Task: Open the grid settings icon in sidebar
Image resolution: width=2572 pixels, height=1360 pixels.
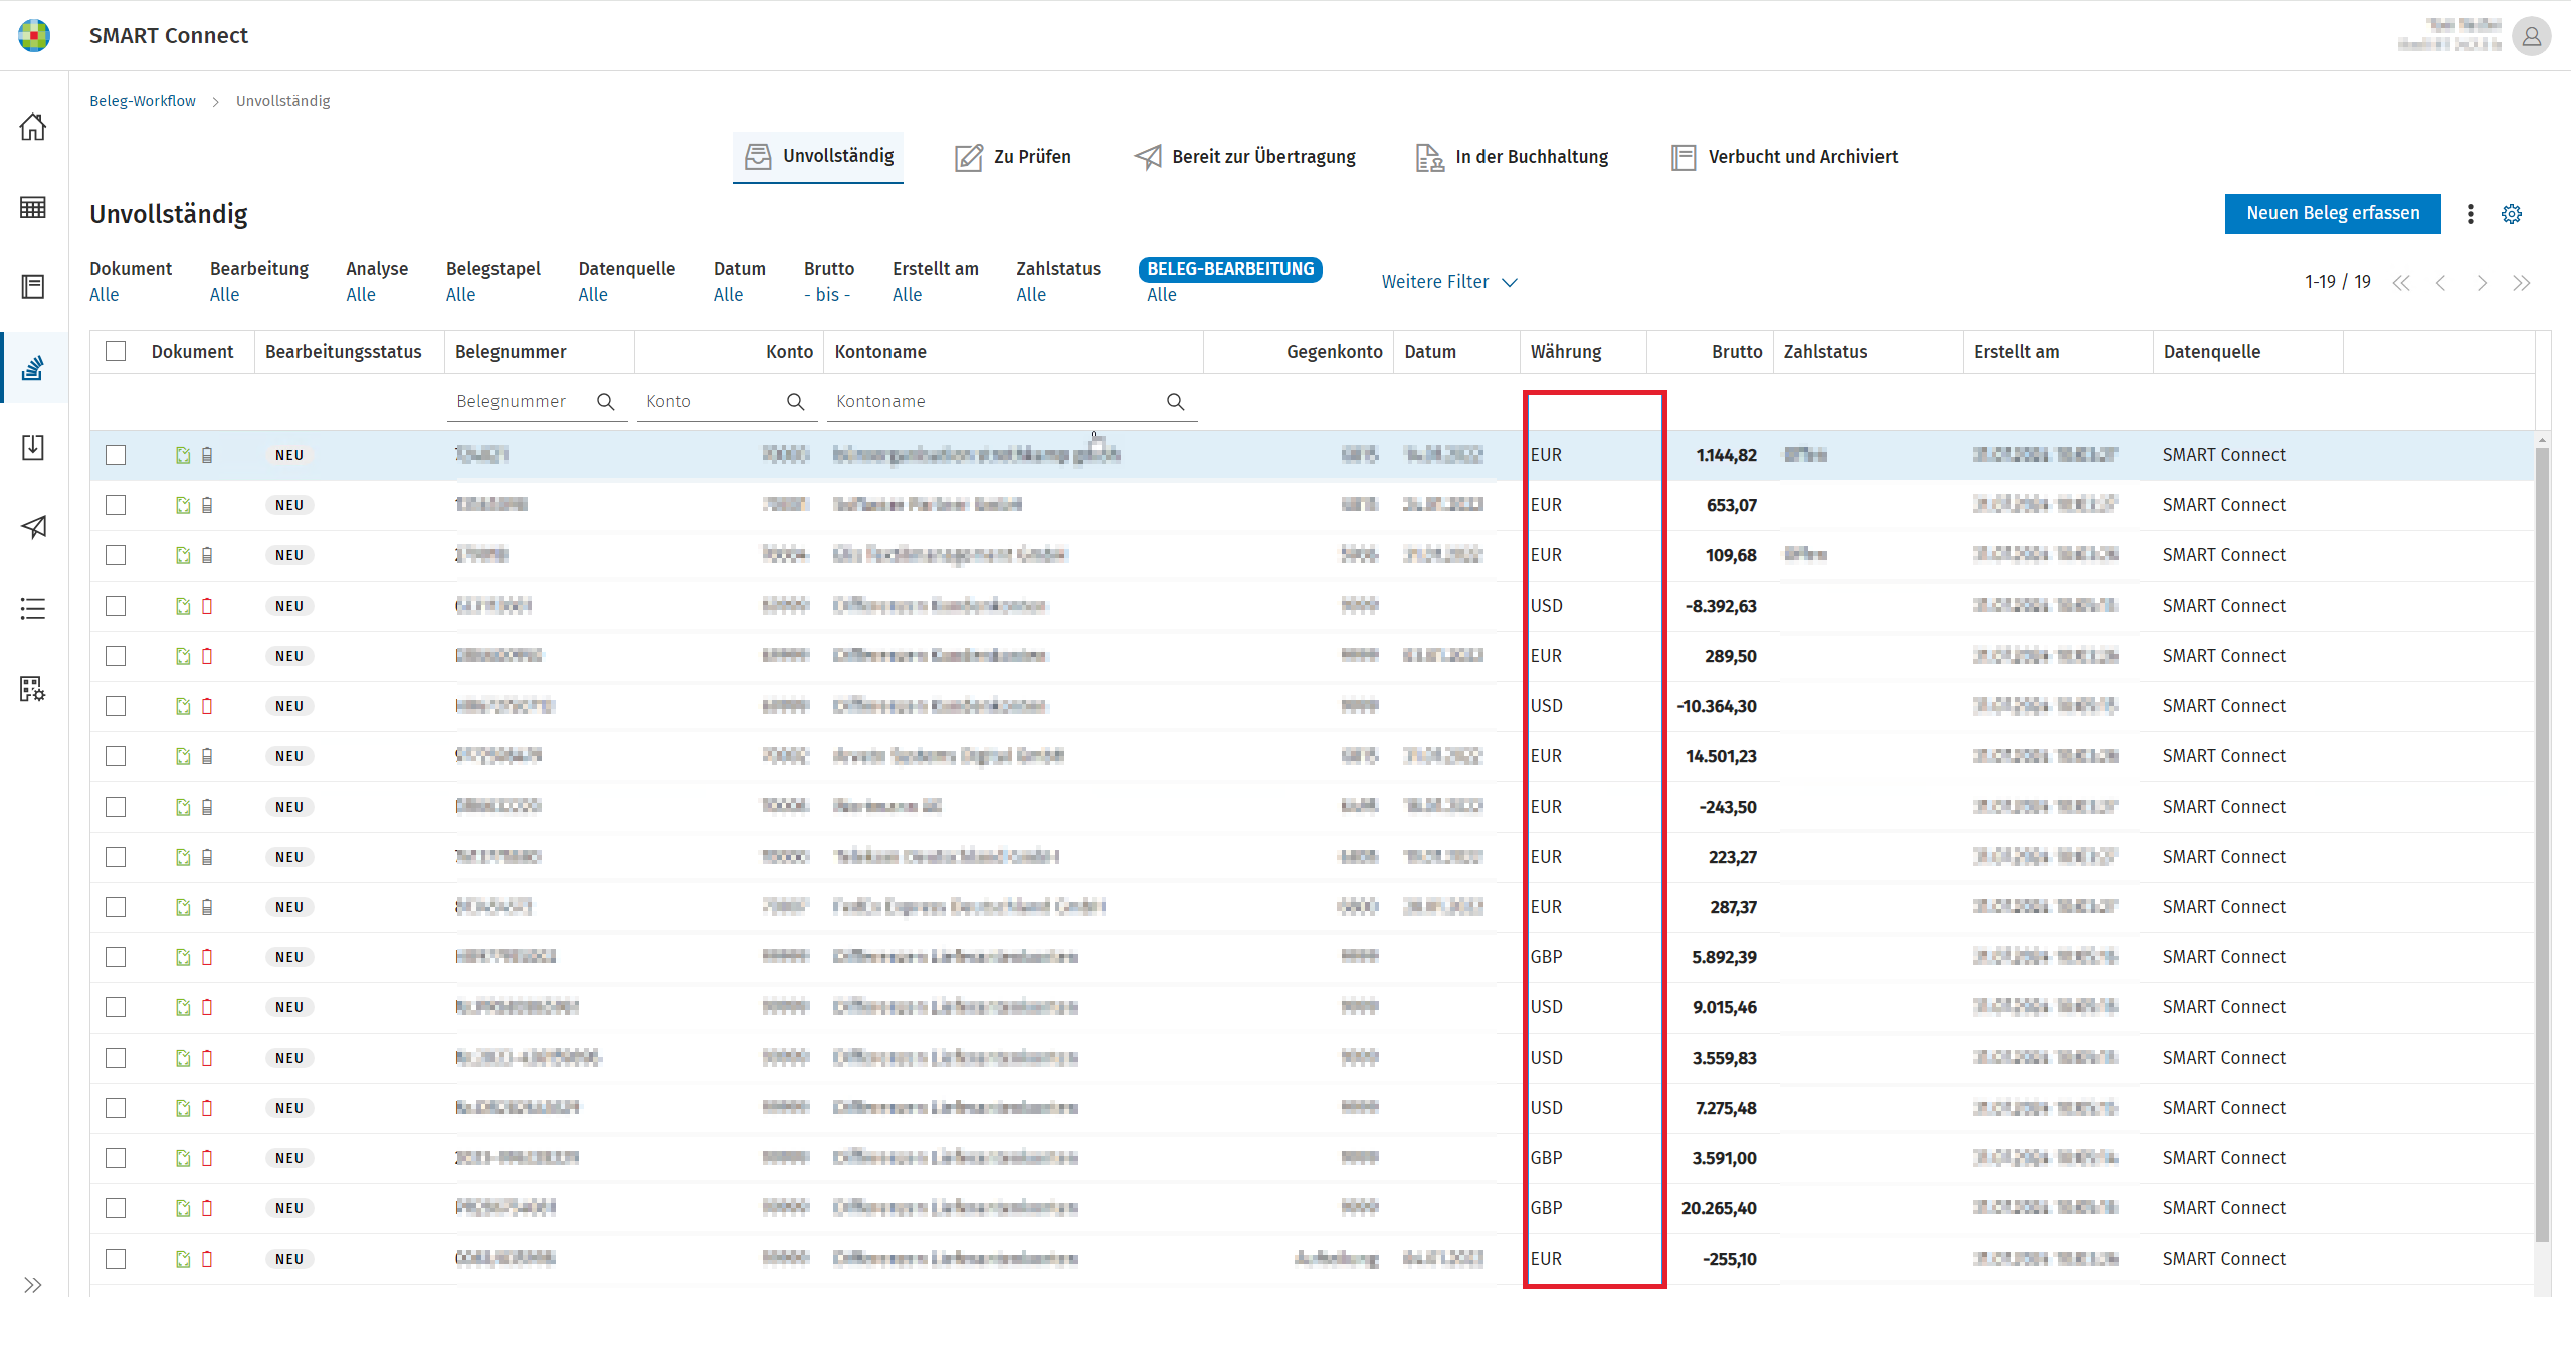Action: pyautogui.click(x=33, y=688)
